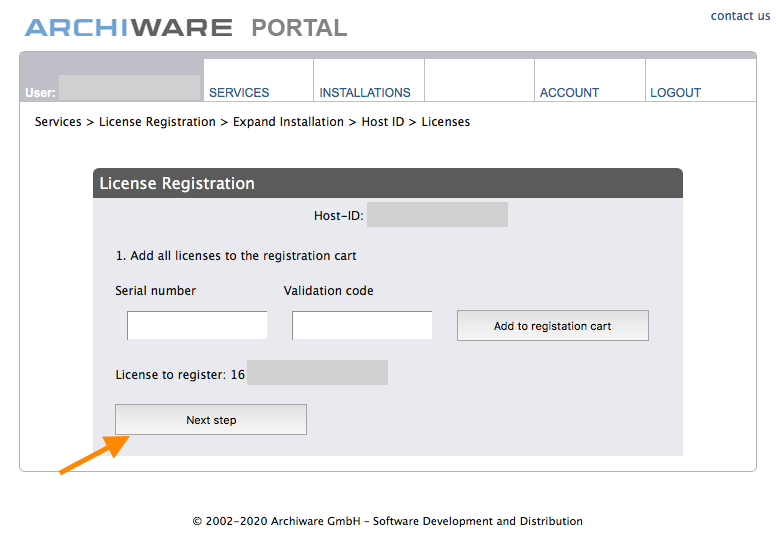The width and height of the screenshot is (777, 544).
Task: Click the Host ID breadcrumb
Action: tap(383, 122)
